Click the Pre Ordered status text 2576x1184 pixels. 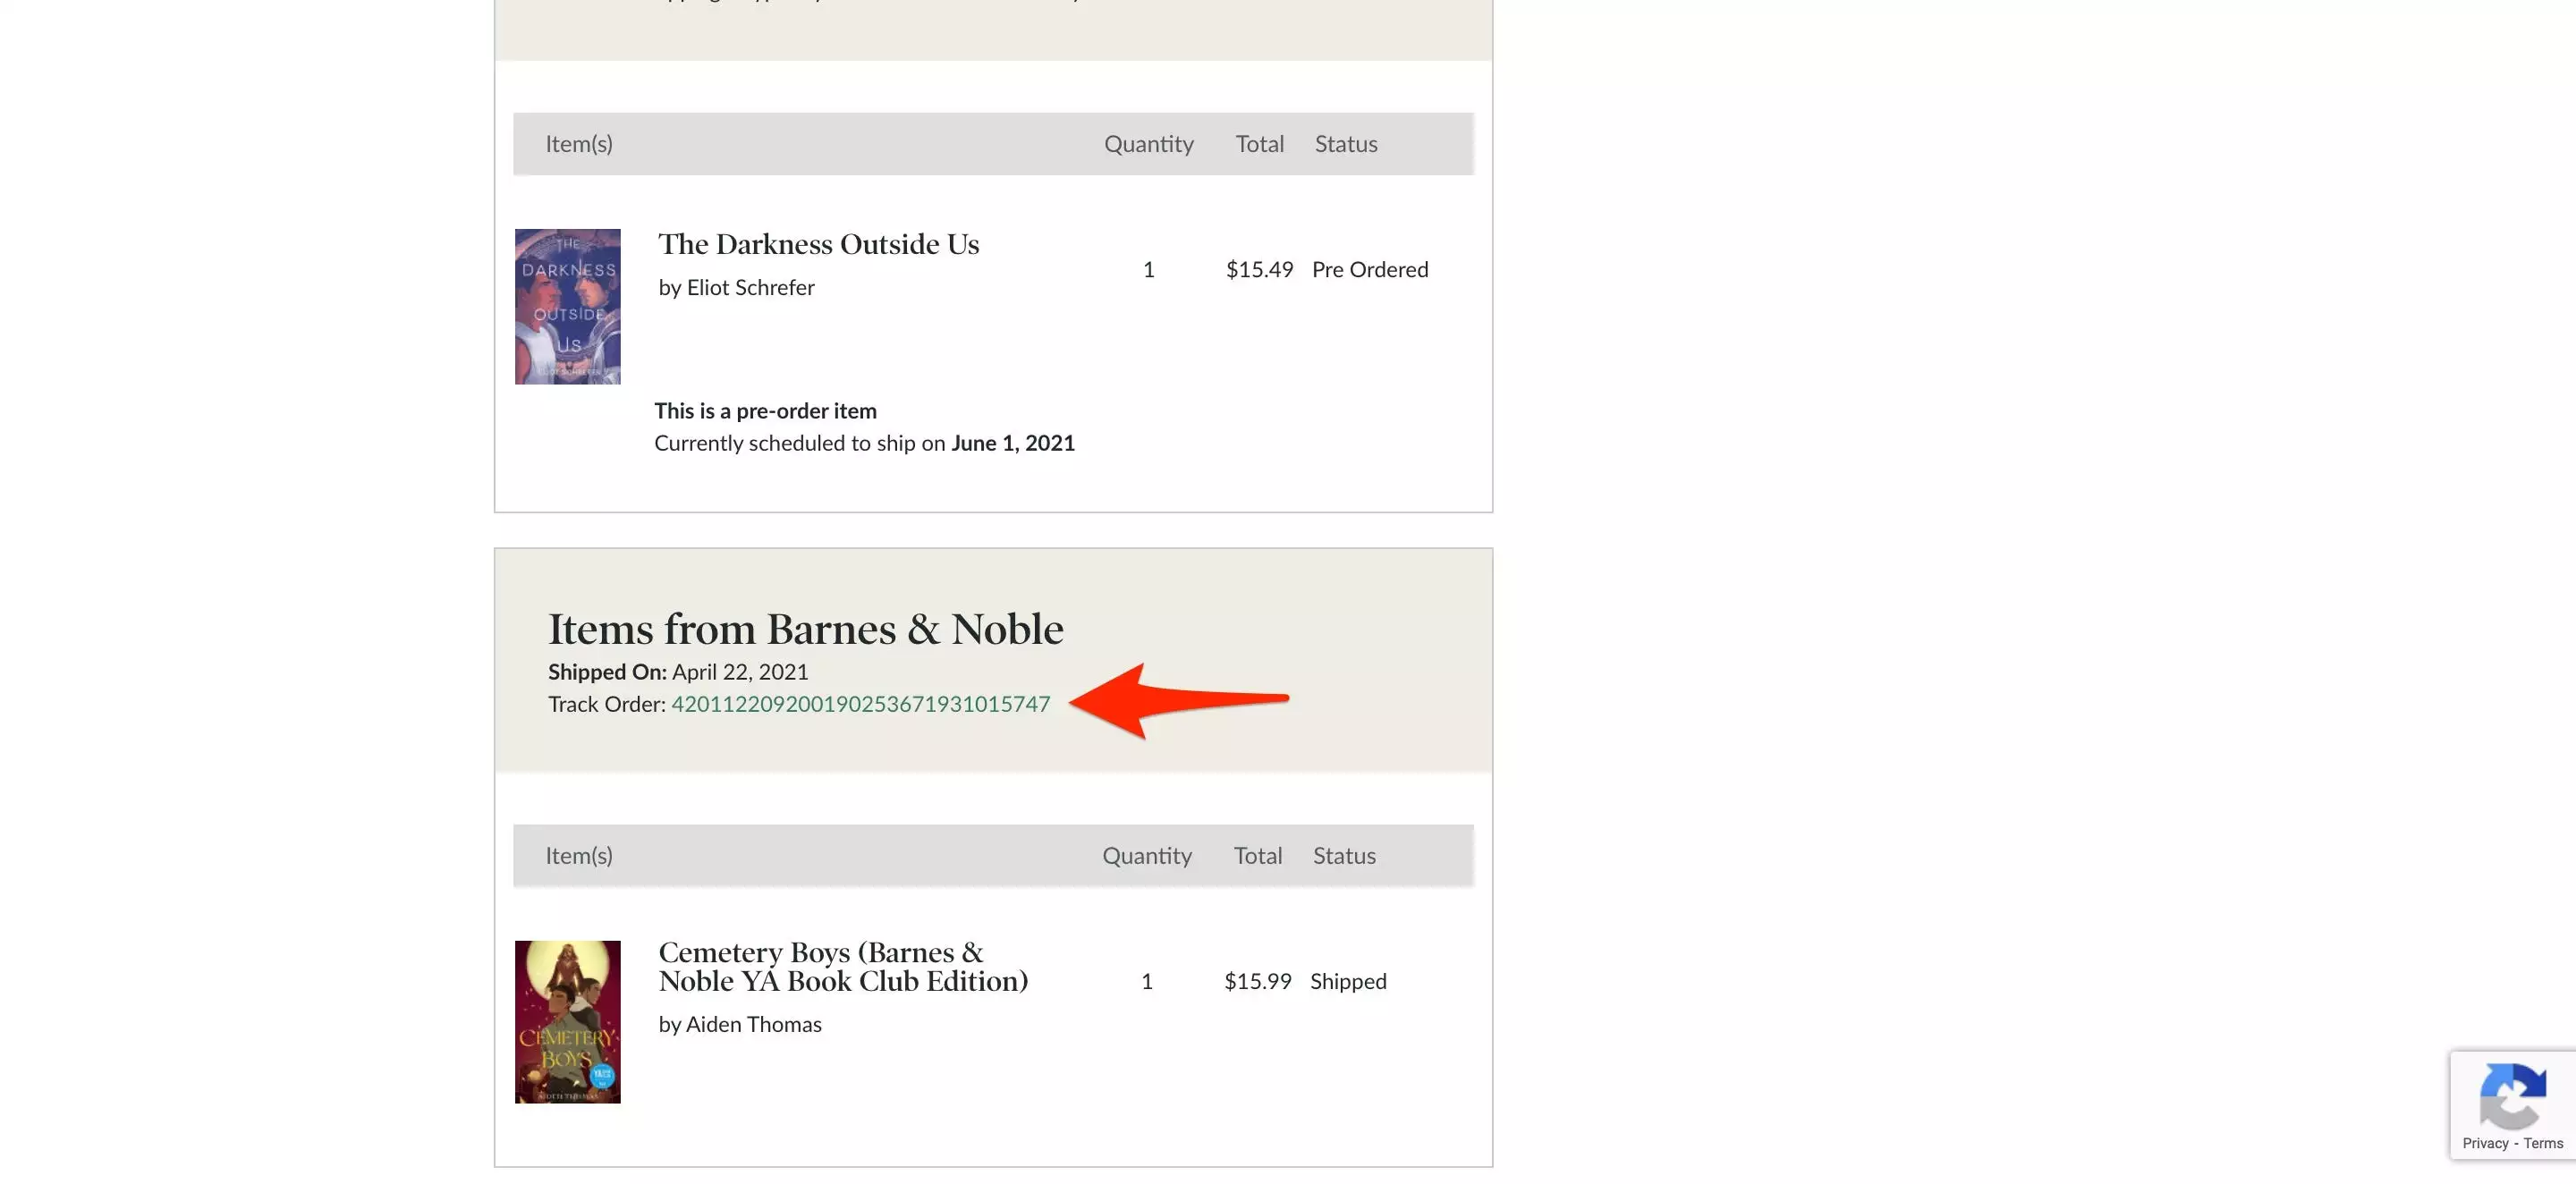tap(1370, 270)
